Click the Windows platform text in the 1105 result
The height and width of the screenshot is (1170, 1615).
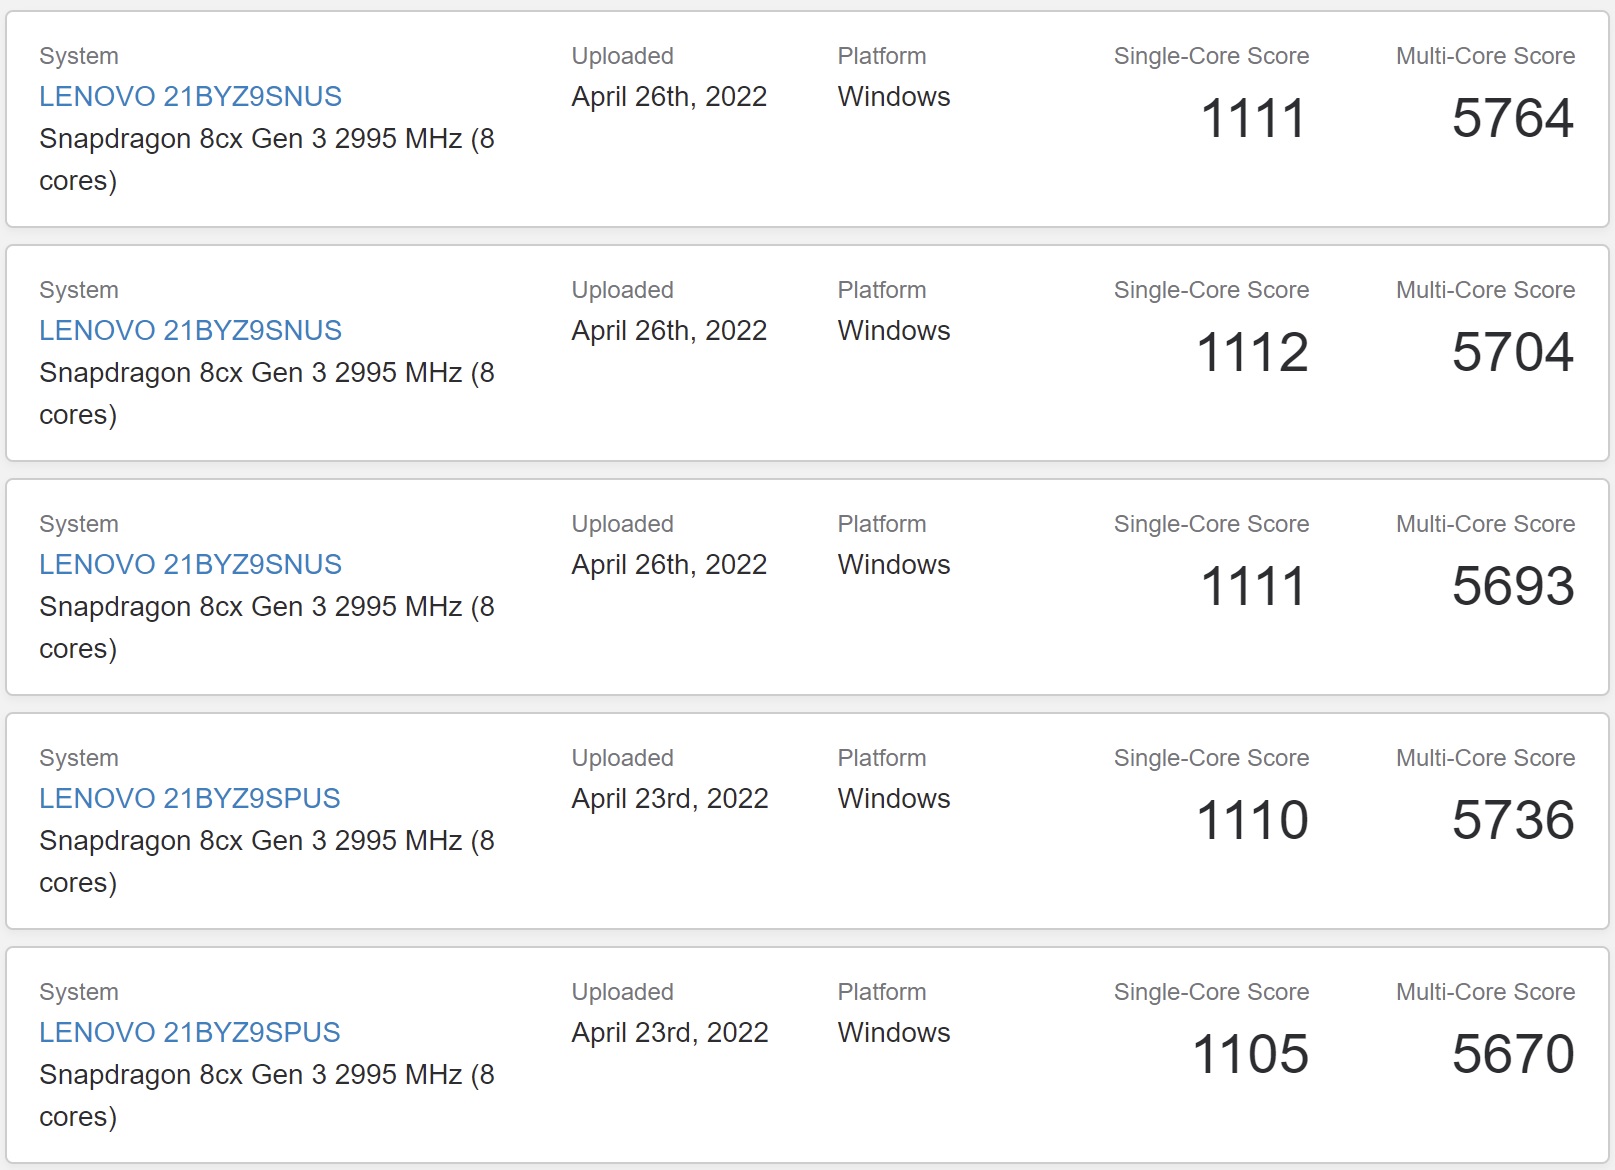[894, 1033]
